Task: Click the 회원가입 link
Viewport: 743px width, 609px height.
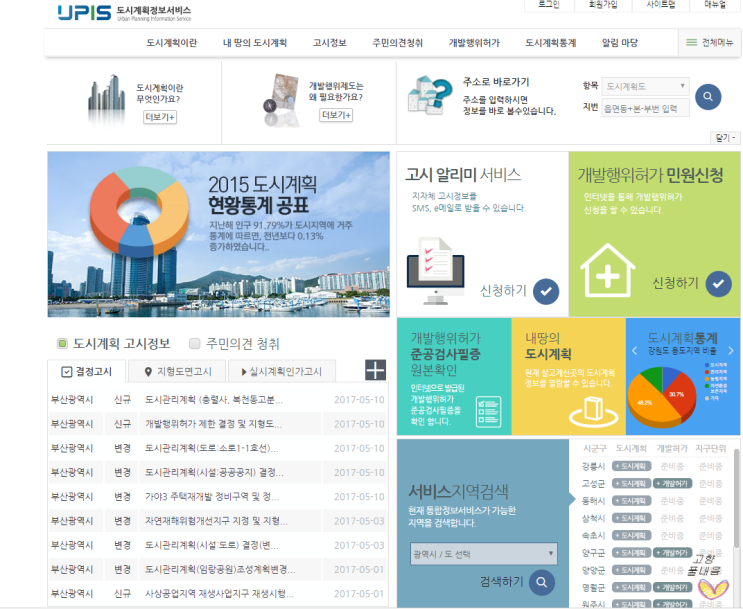Action: pos(603,5)
